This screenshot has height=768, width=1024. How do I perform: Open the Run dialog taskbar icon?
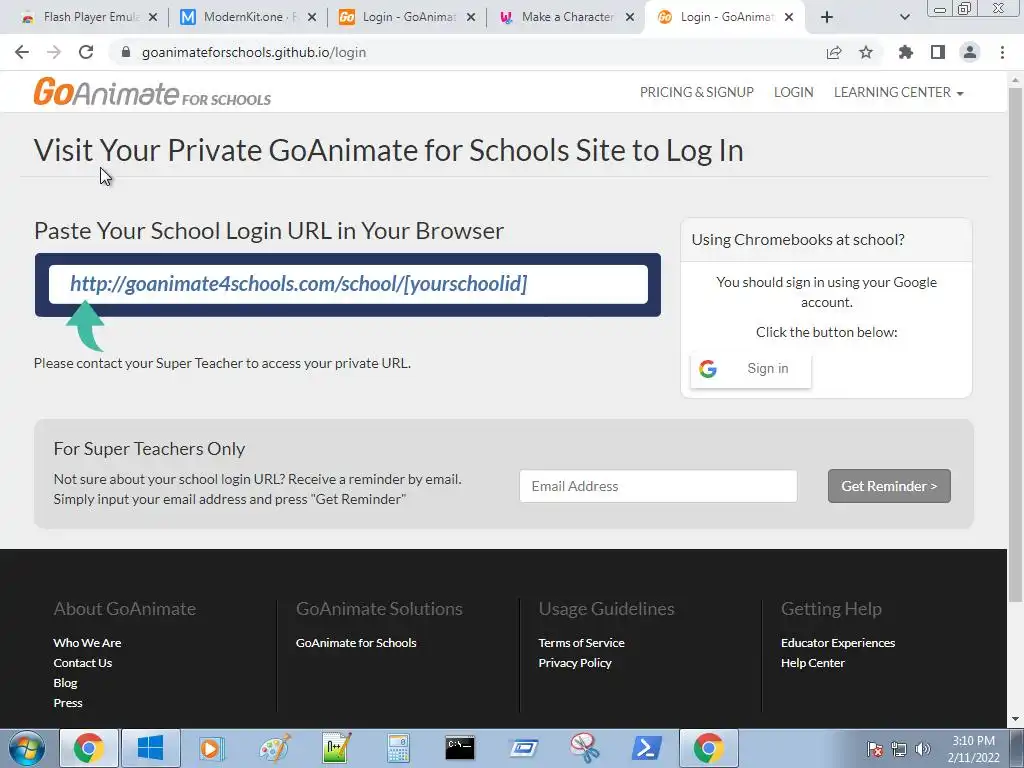coord(522,748)
